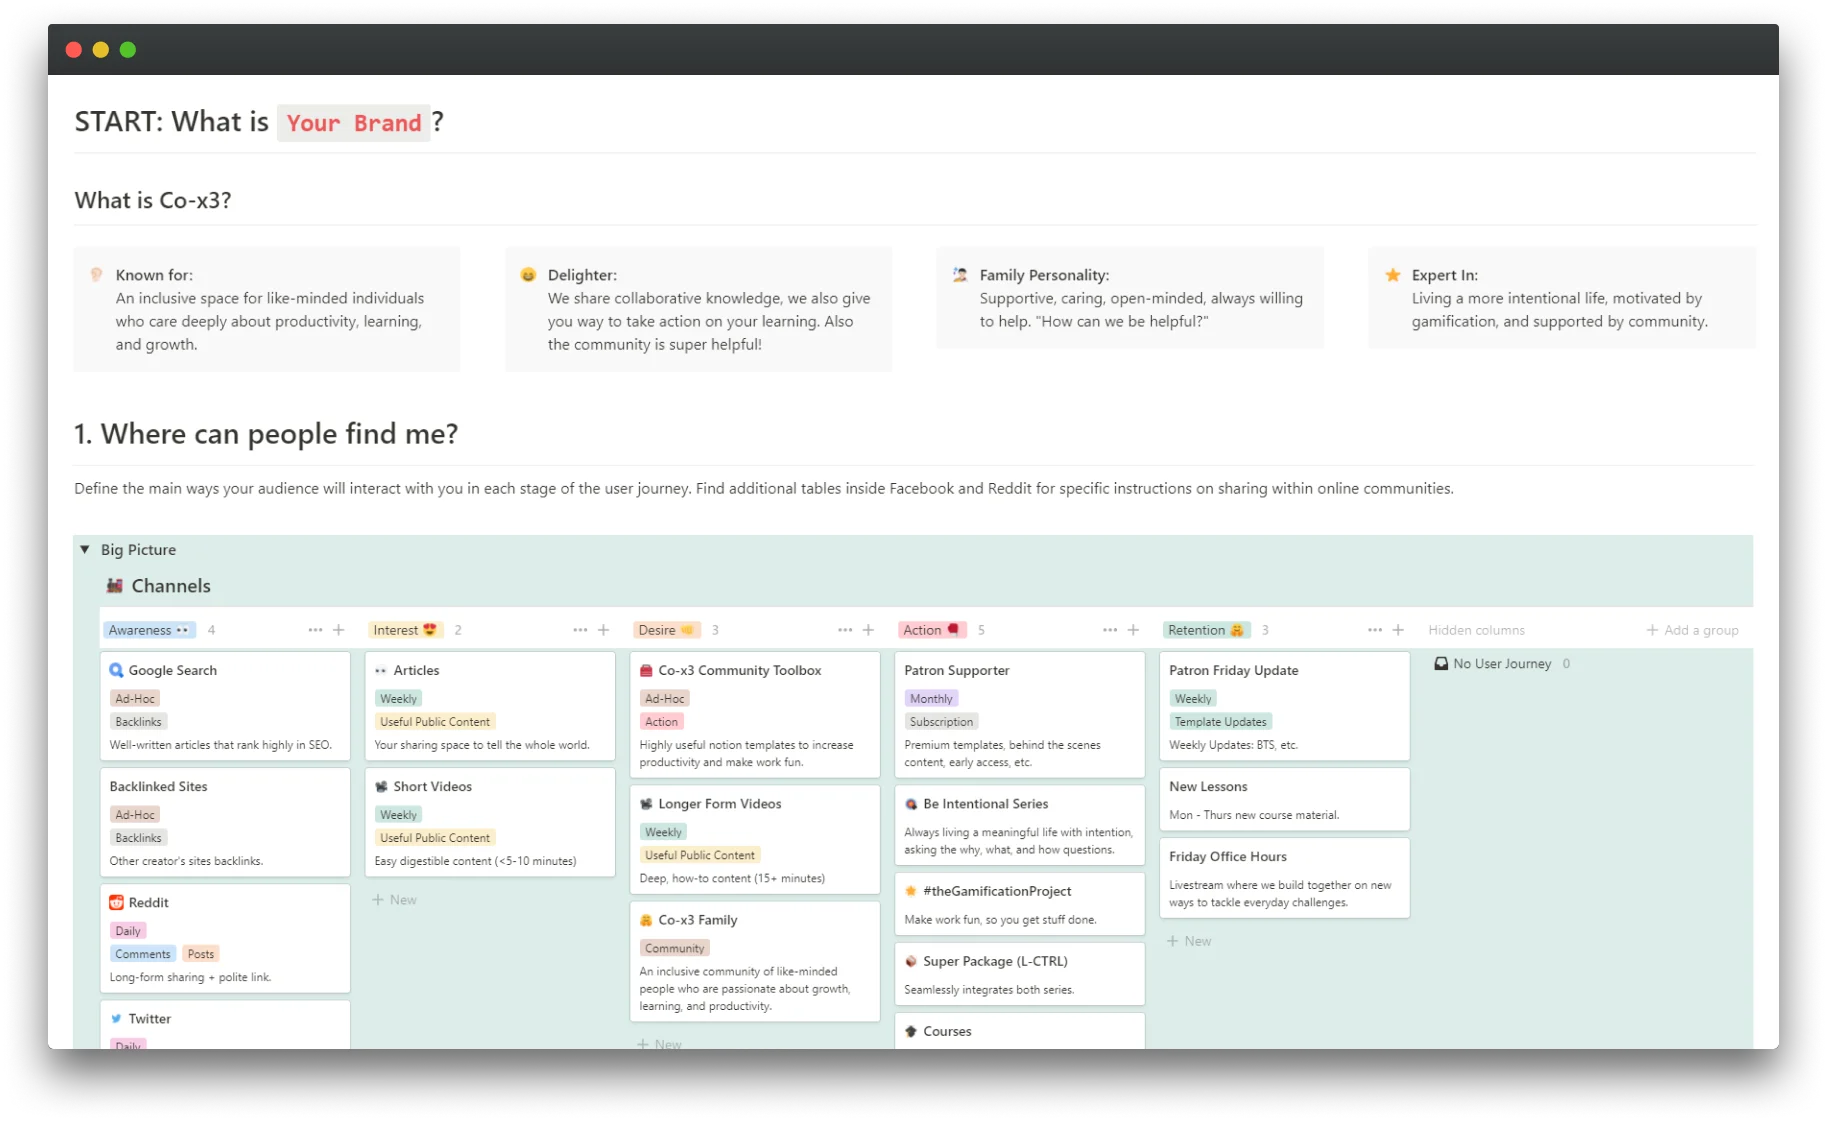Screen dimensions: 1827x1121
Task: Select the Desire group label
Action: point(666,630)
